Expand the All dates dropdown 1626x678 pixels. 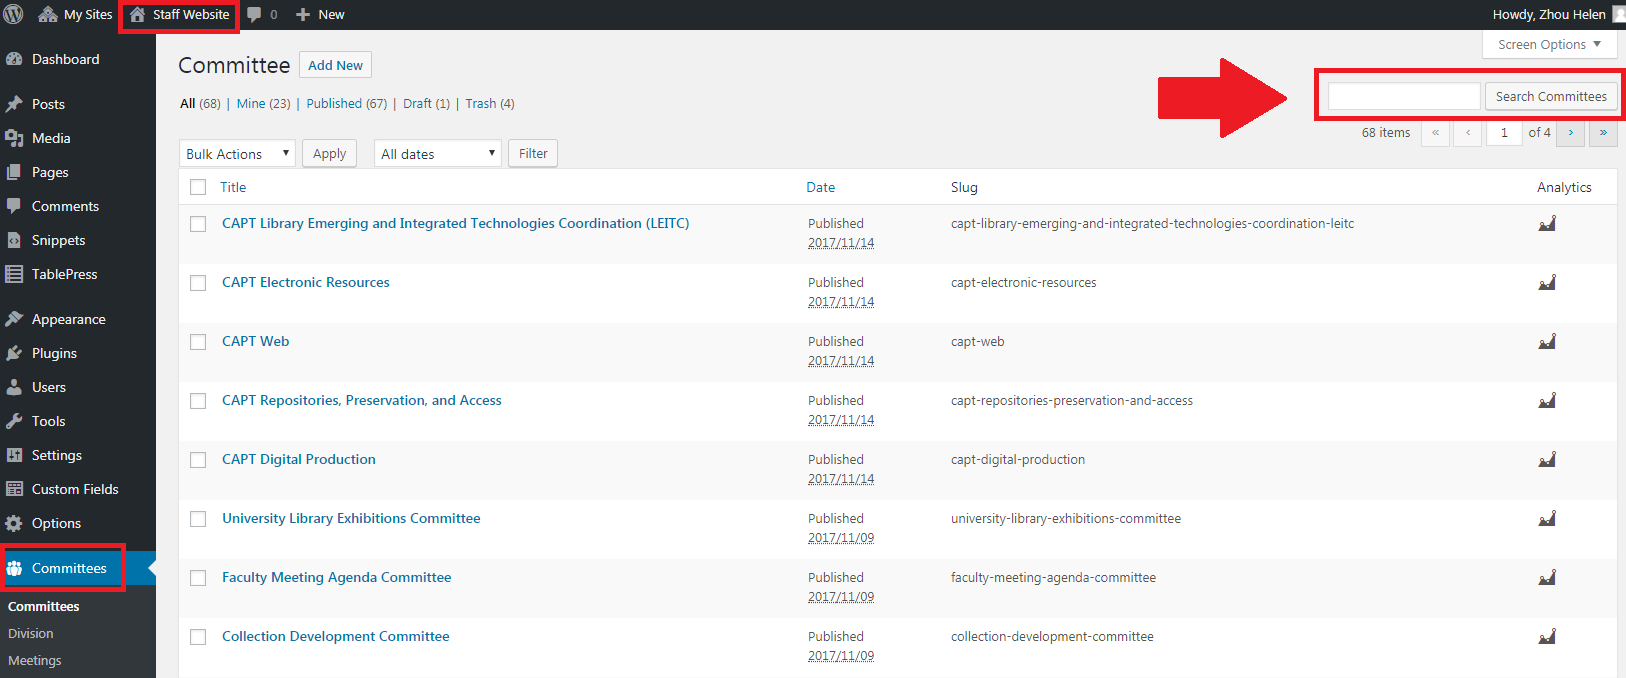437,154
